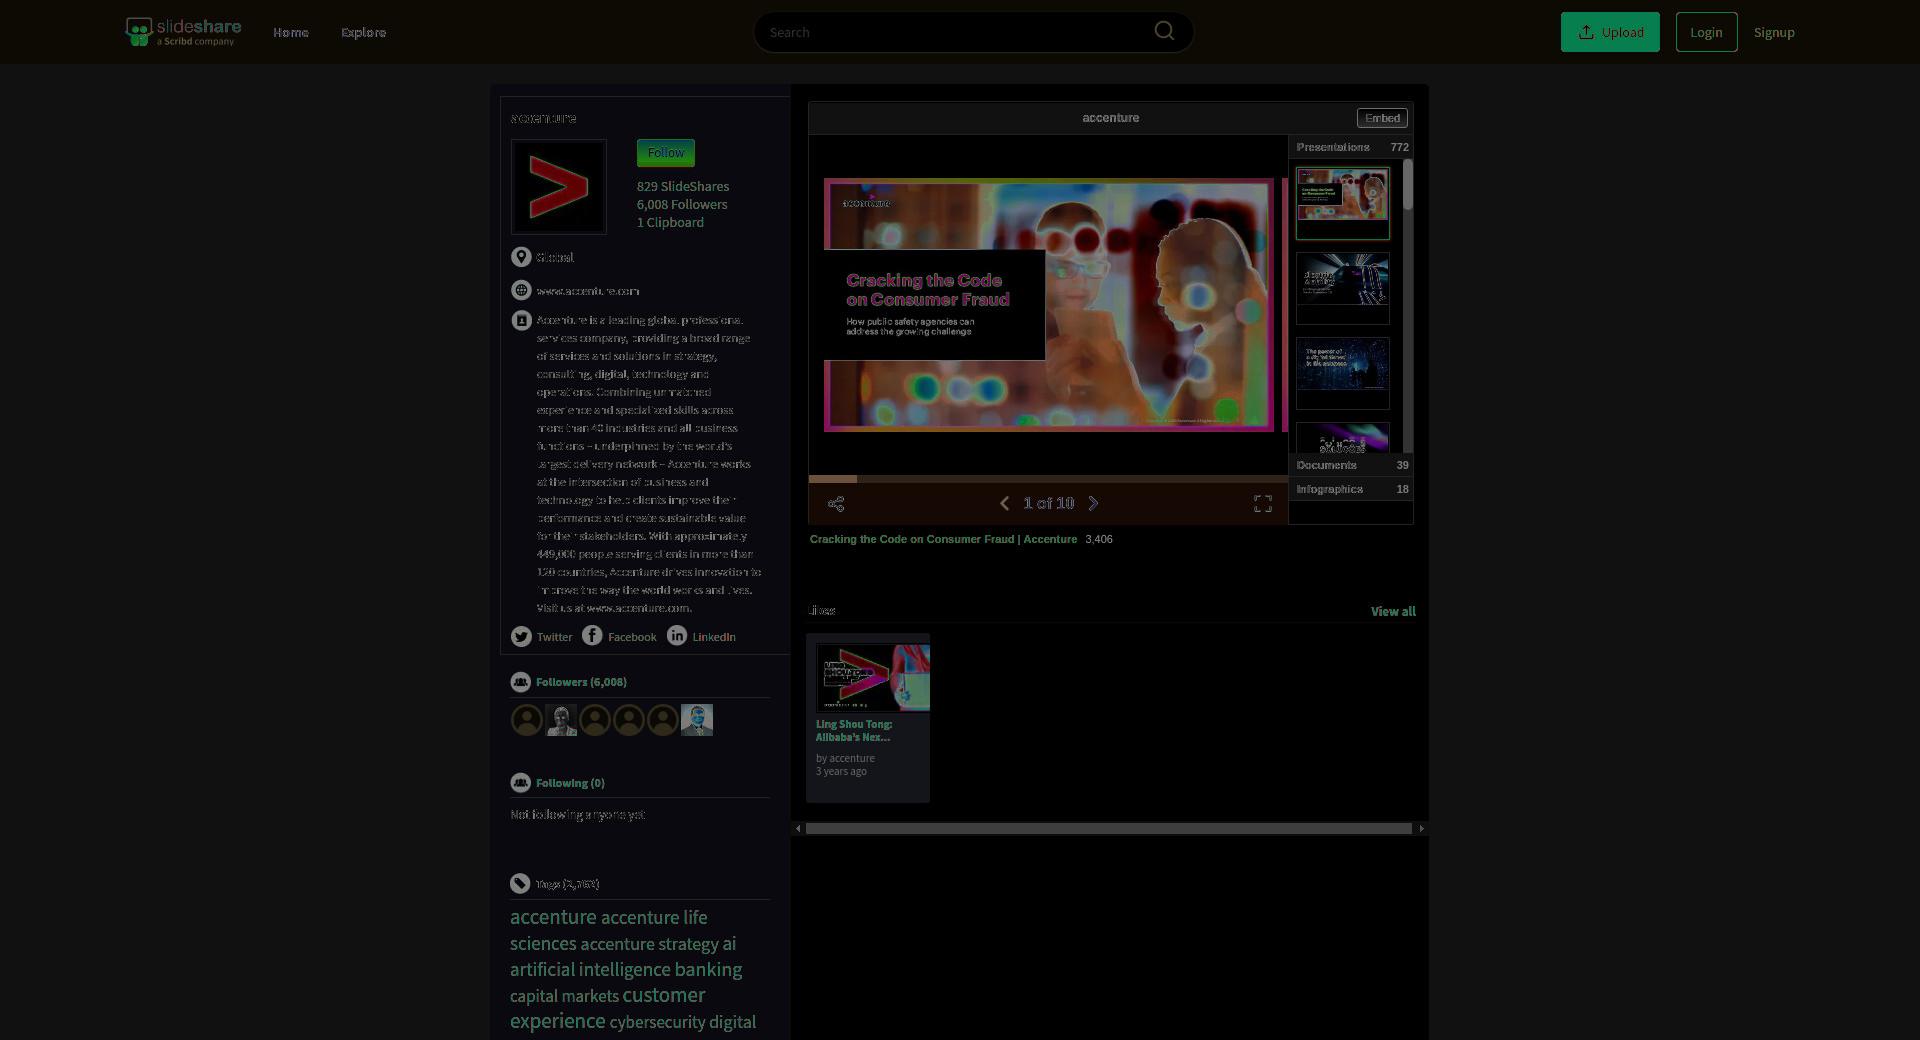Click the likes horizontal scrollbar
The height and width of the screenshot is (1040, 1920).
tap(1109, 828)
